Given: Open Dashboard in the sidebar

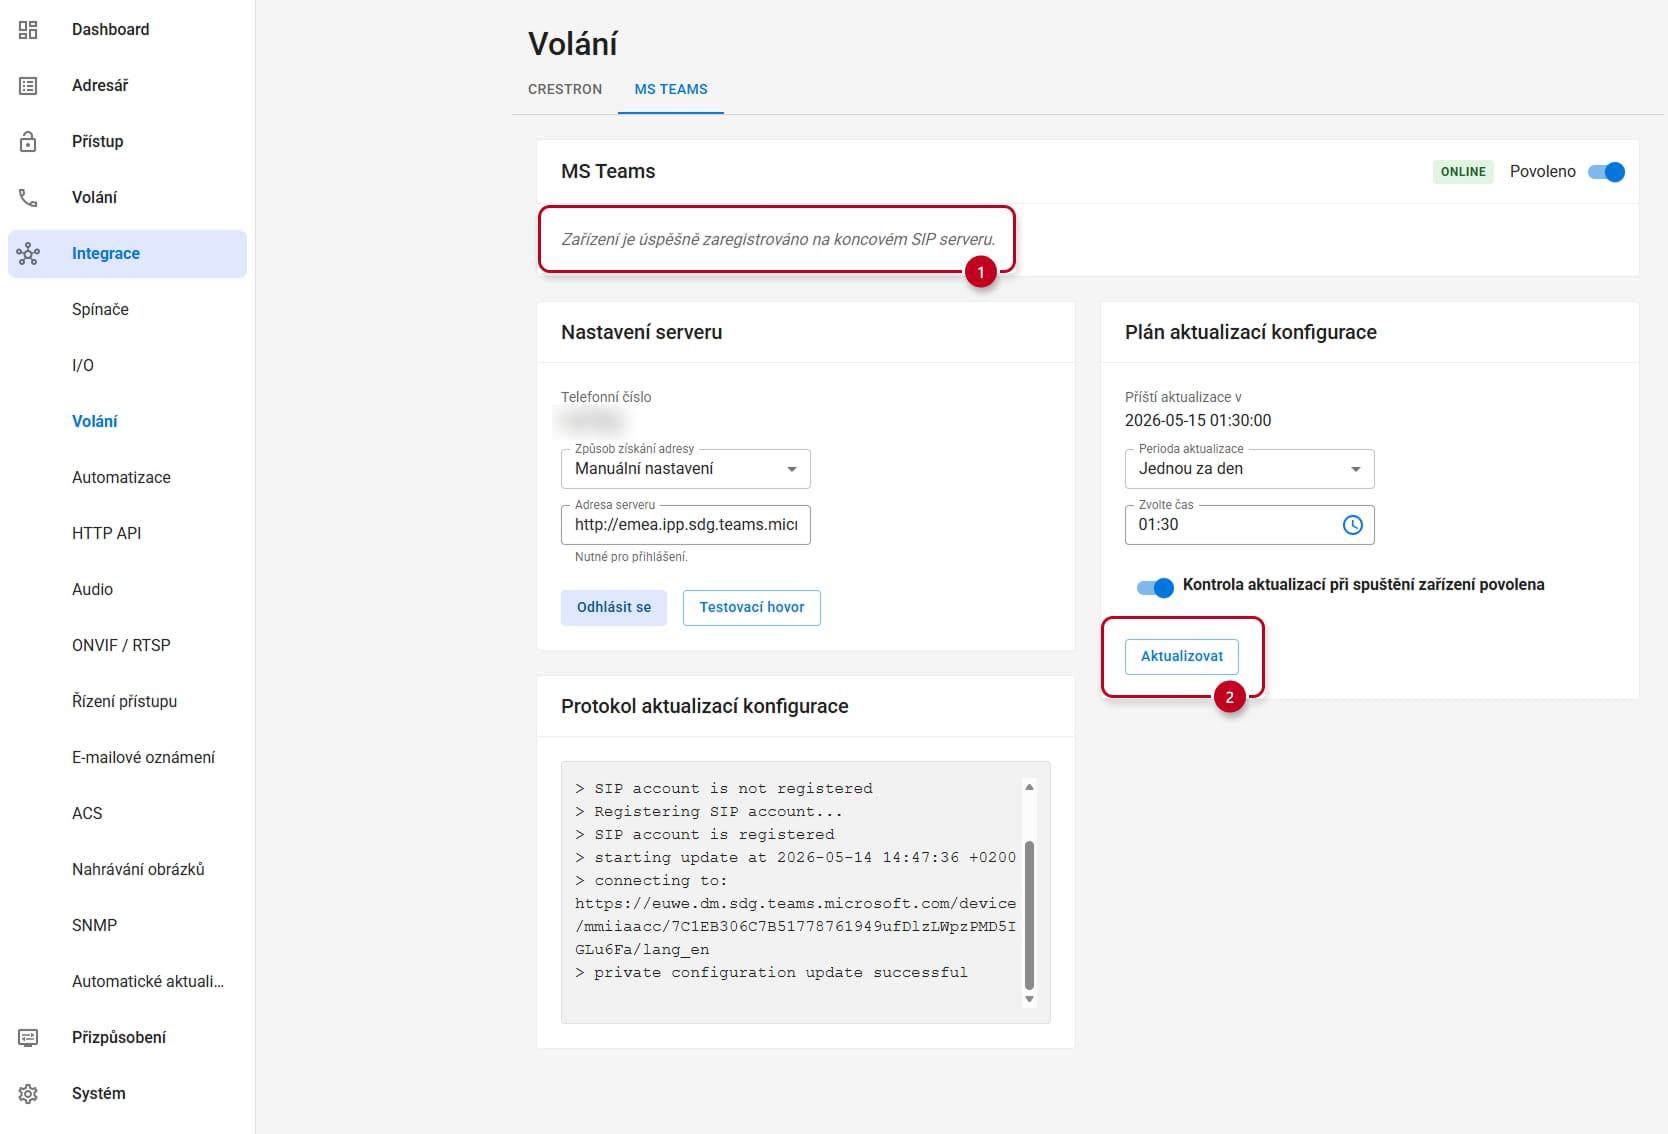Looking at the screenshot, I should coord(127,30).
